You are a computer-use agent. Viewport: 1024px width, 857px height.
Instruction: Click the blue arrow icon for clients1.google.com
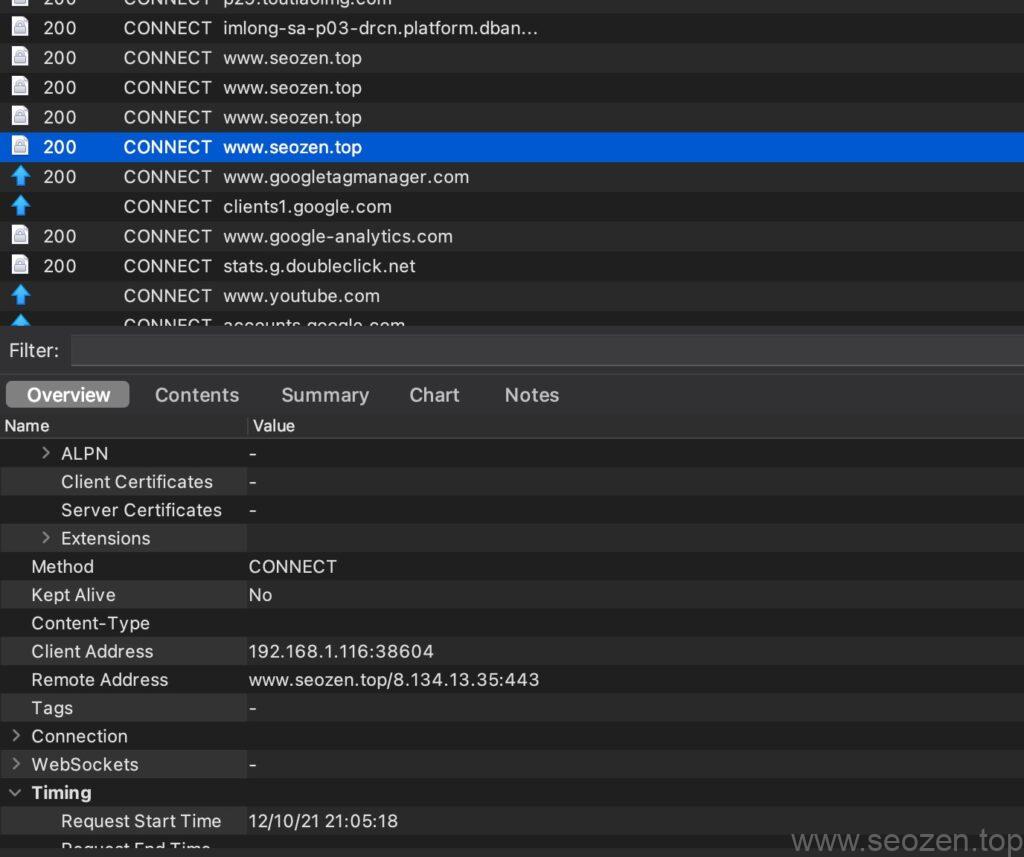tap(20, 206)
